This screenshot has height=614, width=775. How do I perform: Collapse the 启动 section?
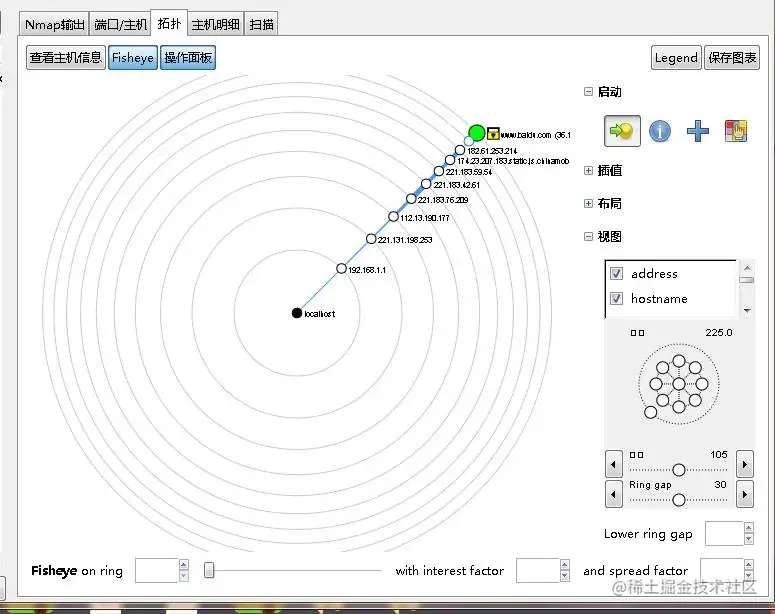pos(588,91)
